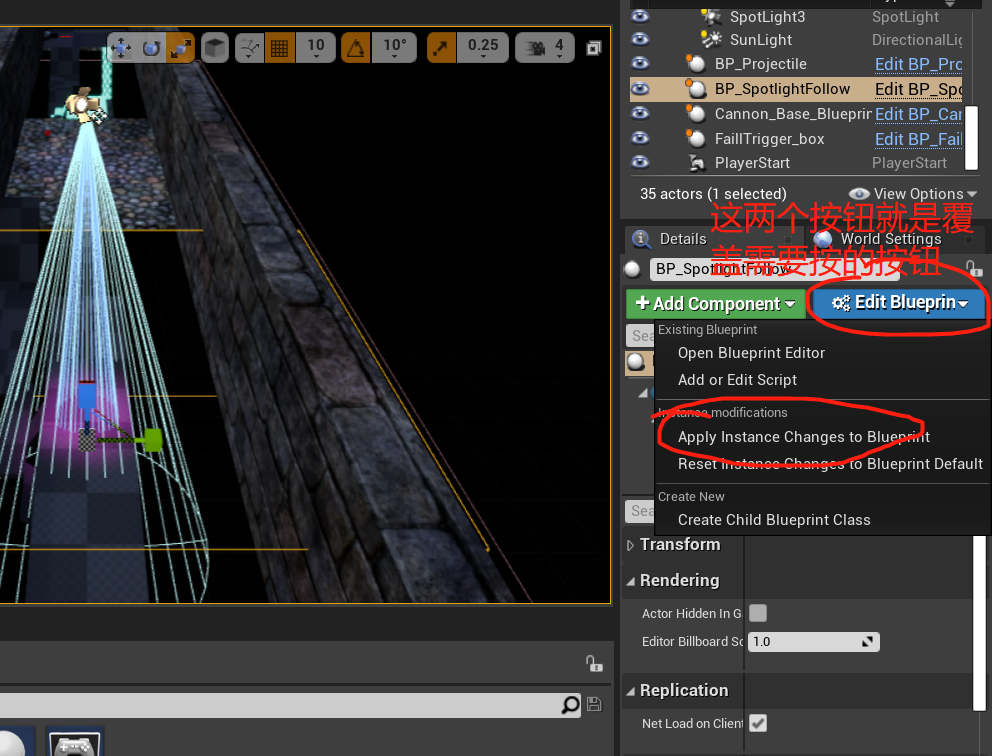992x756 pixels.
Task: Click the Add Component button
Action: click(715, 304)
